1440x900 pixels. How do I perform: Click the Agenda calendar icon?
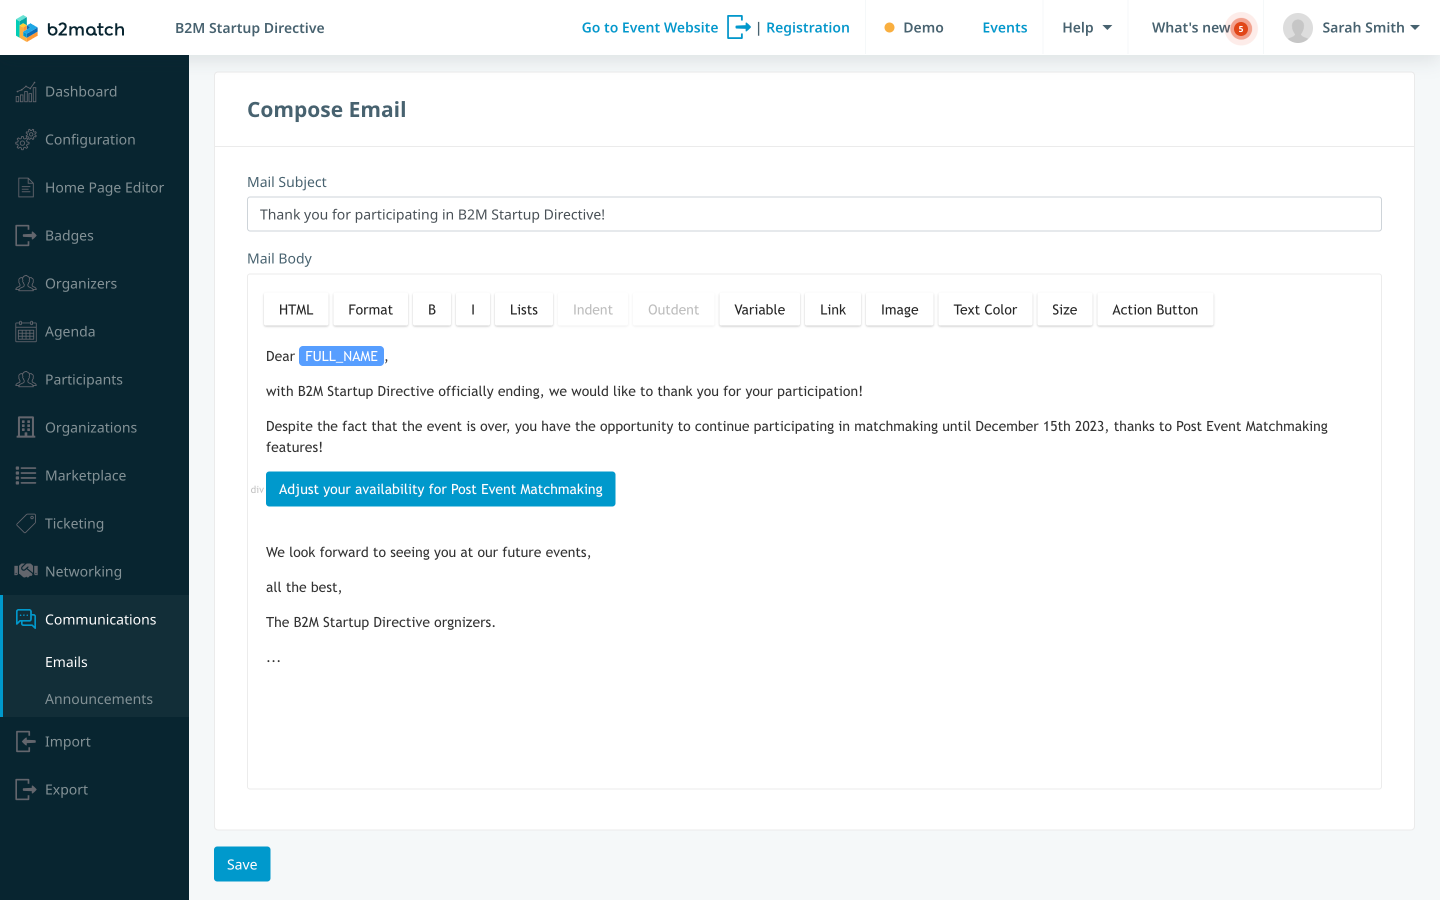(x=26, y=332)
